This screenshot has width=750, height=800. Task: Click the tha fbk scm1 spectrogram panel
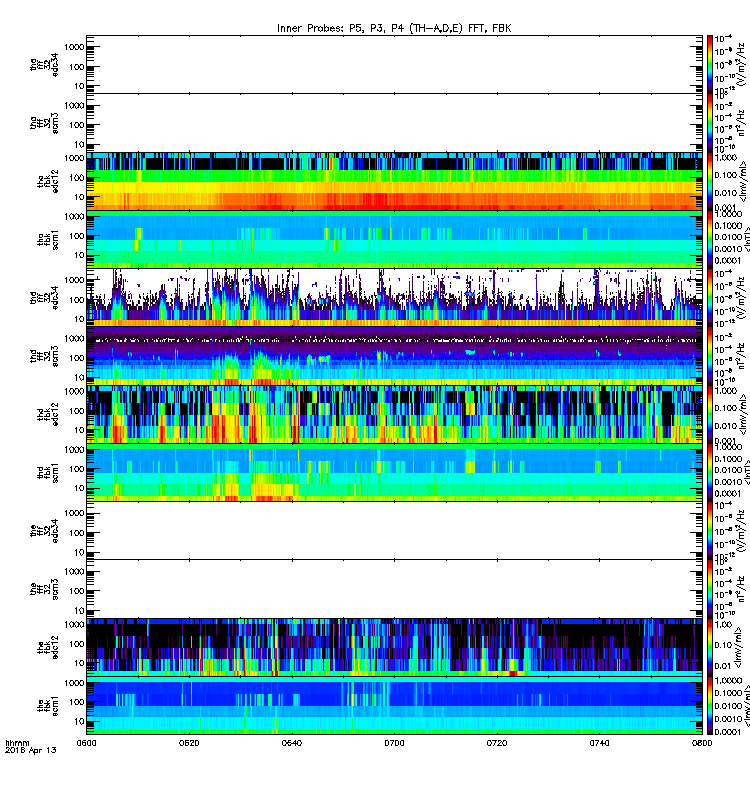tap(394, 240)
